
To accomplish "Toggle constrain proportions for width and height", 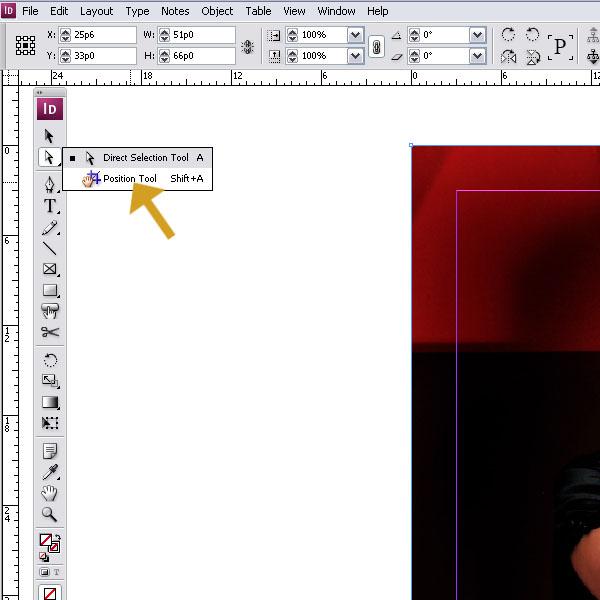I will (x=247, y=47).
